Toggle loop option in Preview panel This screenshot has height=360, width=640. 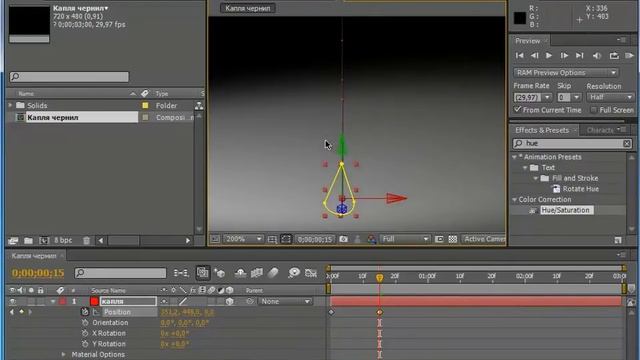point(614,56)
